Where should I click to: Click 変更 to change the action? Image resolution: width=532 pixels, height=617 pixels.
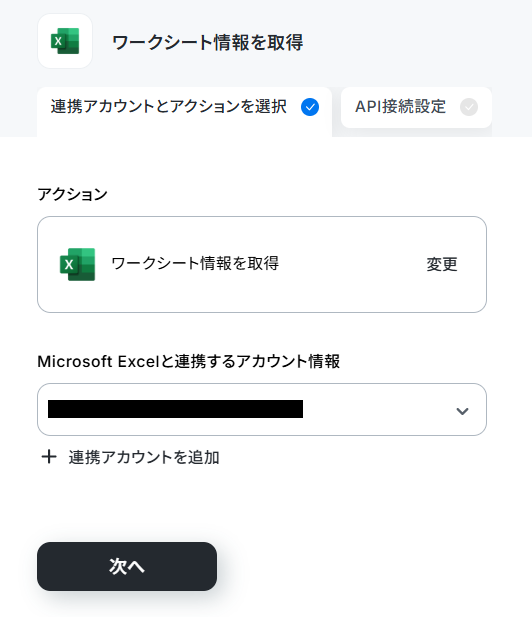coord(442,264)
